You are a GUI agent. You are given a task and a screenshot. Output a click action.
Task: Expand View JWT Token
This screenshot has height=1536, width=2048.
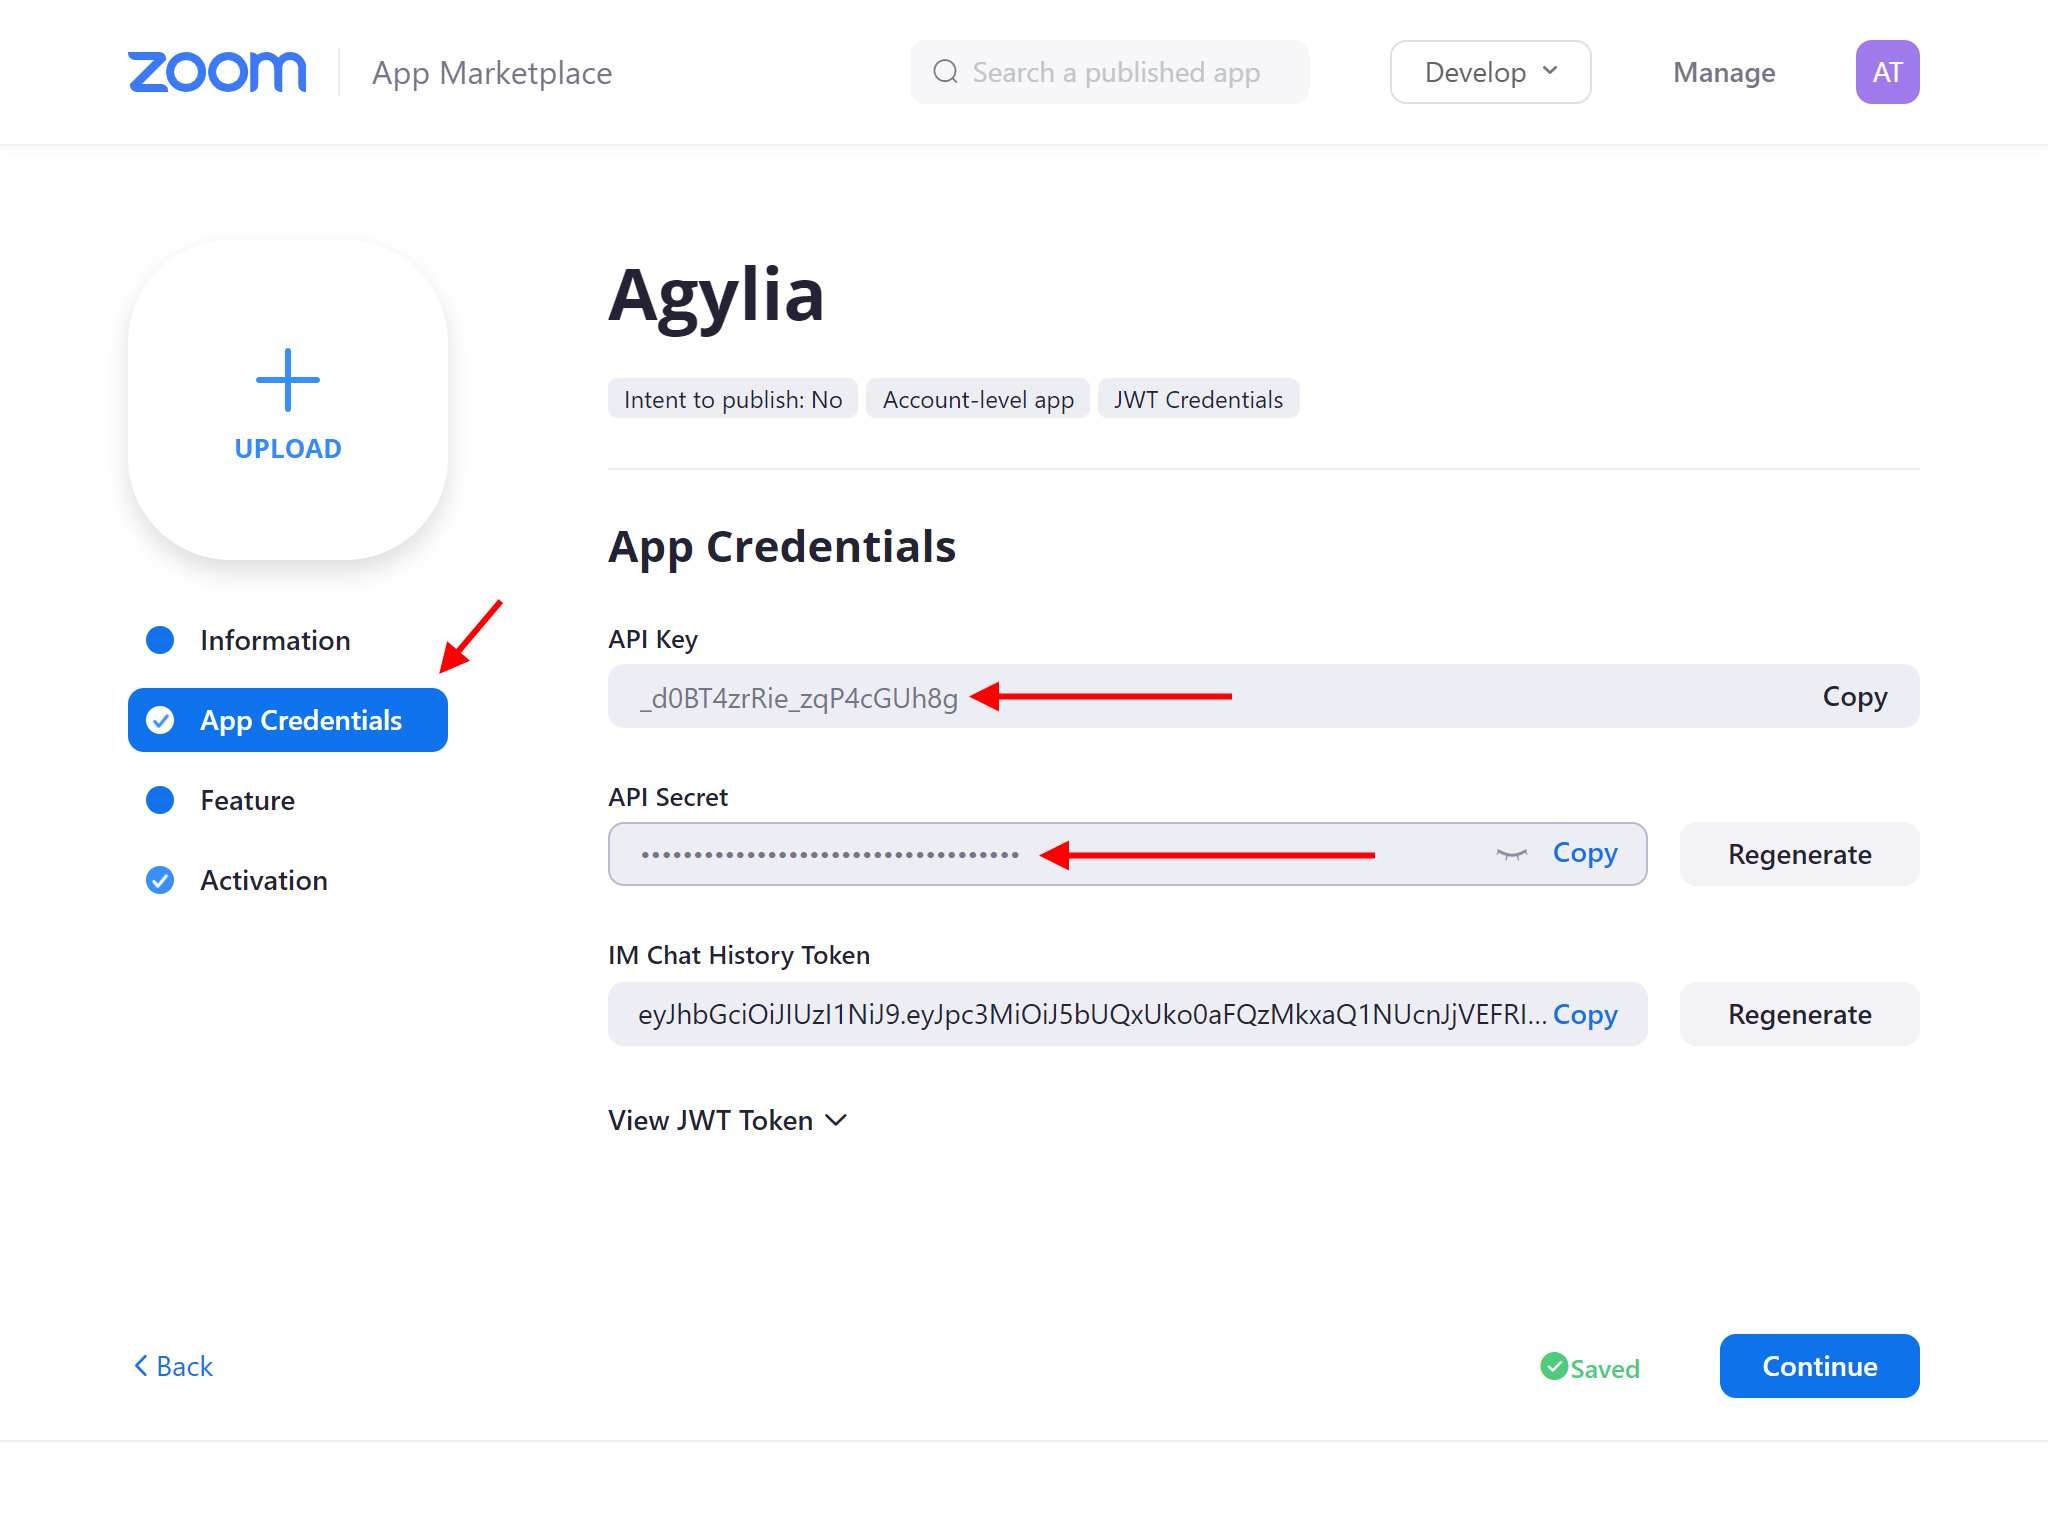728,1120
